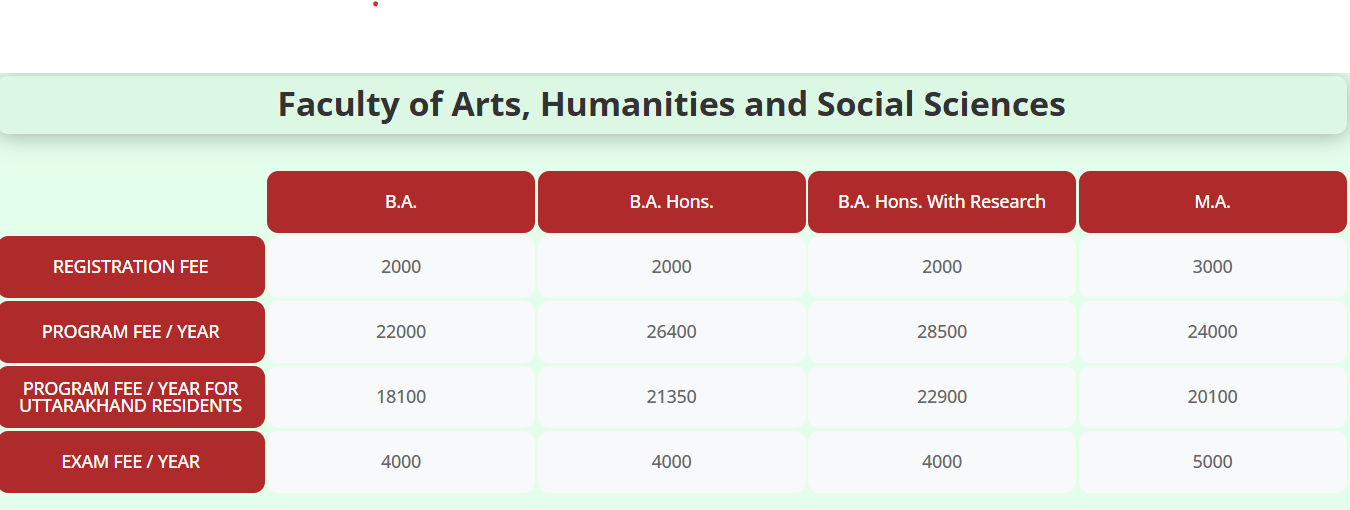The width and height of the screenshot is (1350, 510).
Task: Select the 18100 Uttarakhand fee cell
Action: tap(401, 397)
